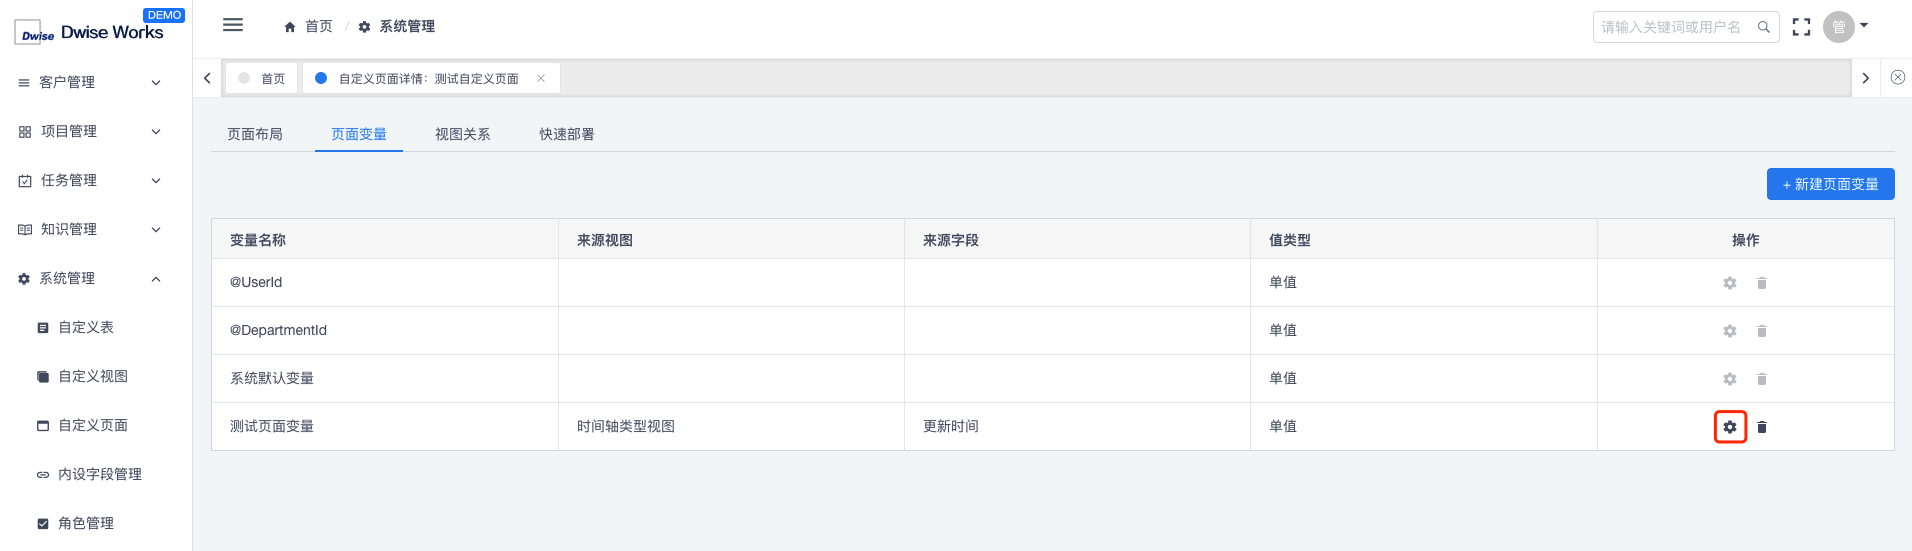
Task: Click the search magnifier icon
Action: coord(1764,27)
